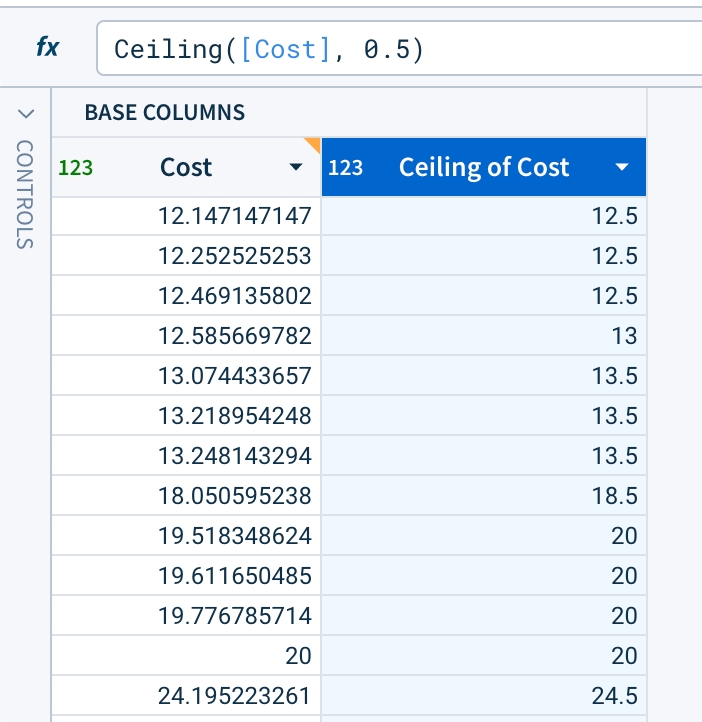Viewport: 702px width, 722px height.
Task: Select the Cost cell 24.195223261
Action: point(235,696)
